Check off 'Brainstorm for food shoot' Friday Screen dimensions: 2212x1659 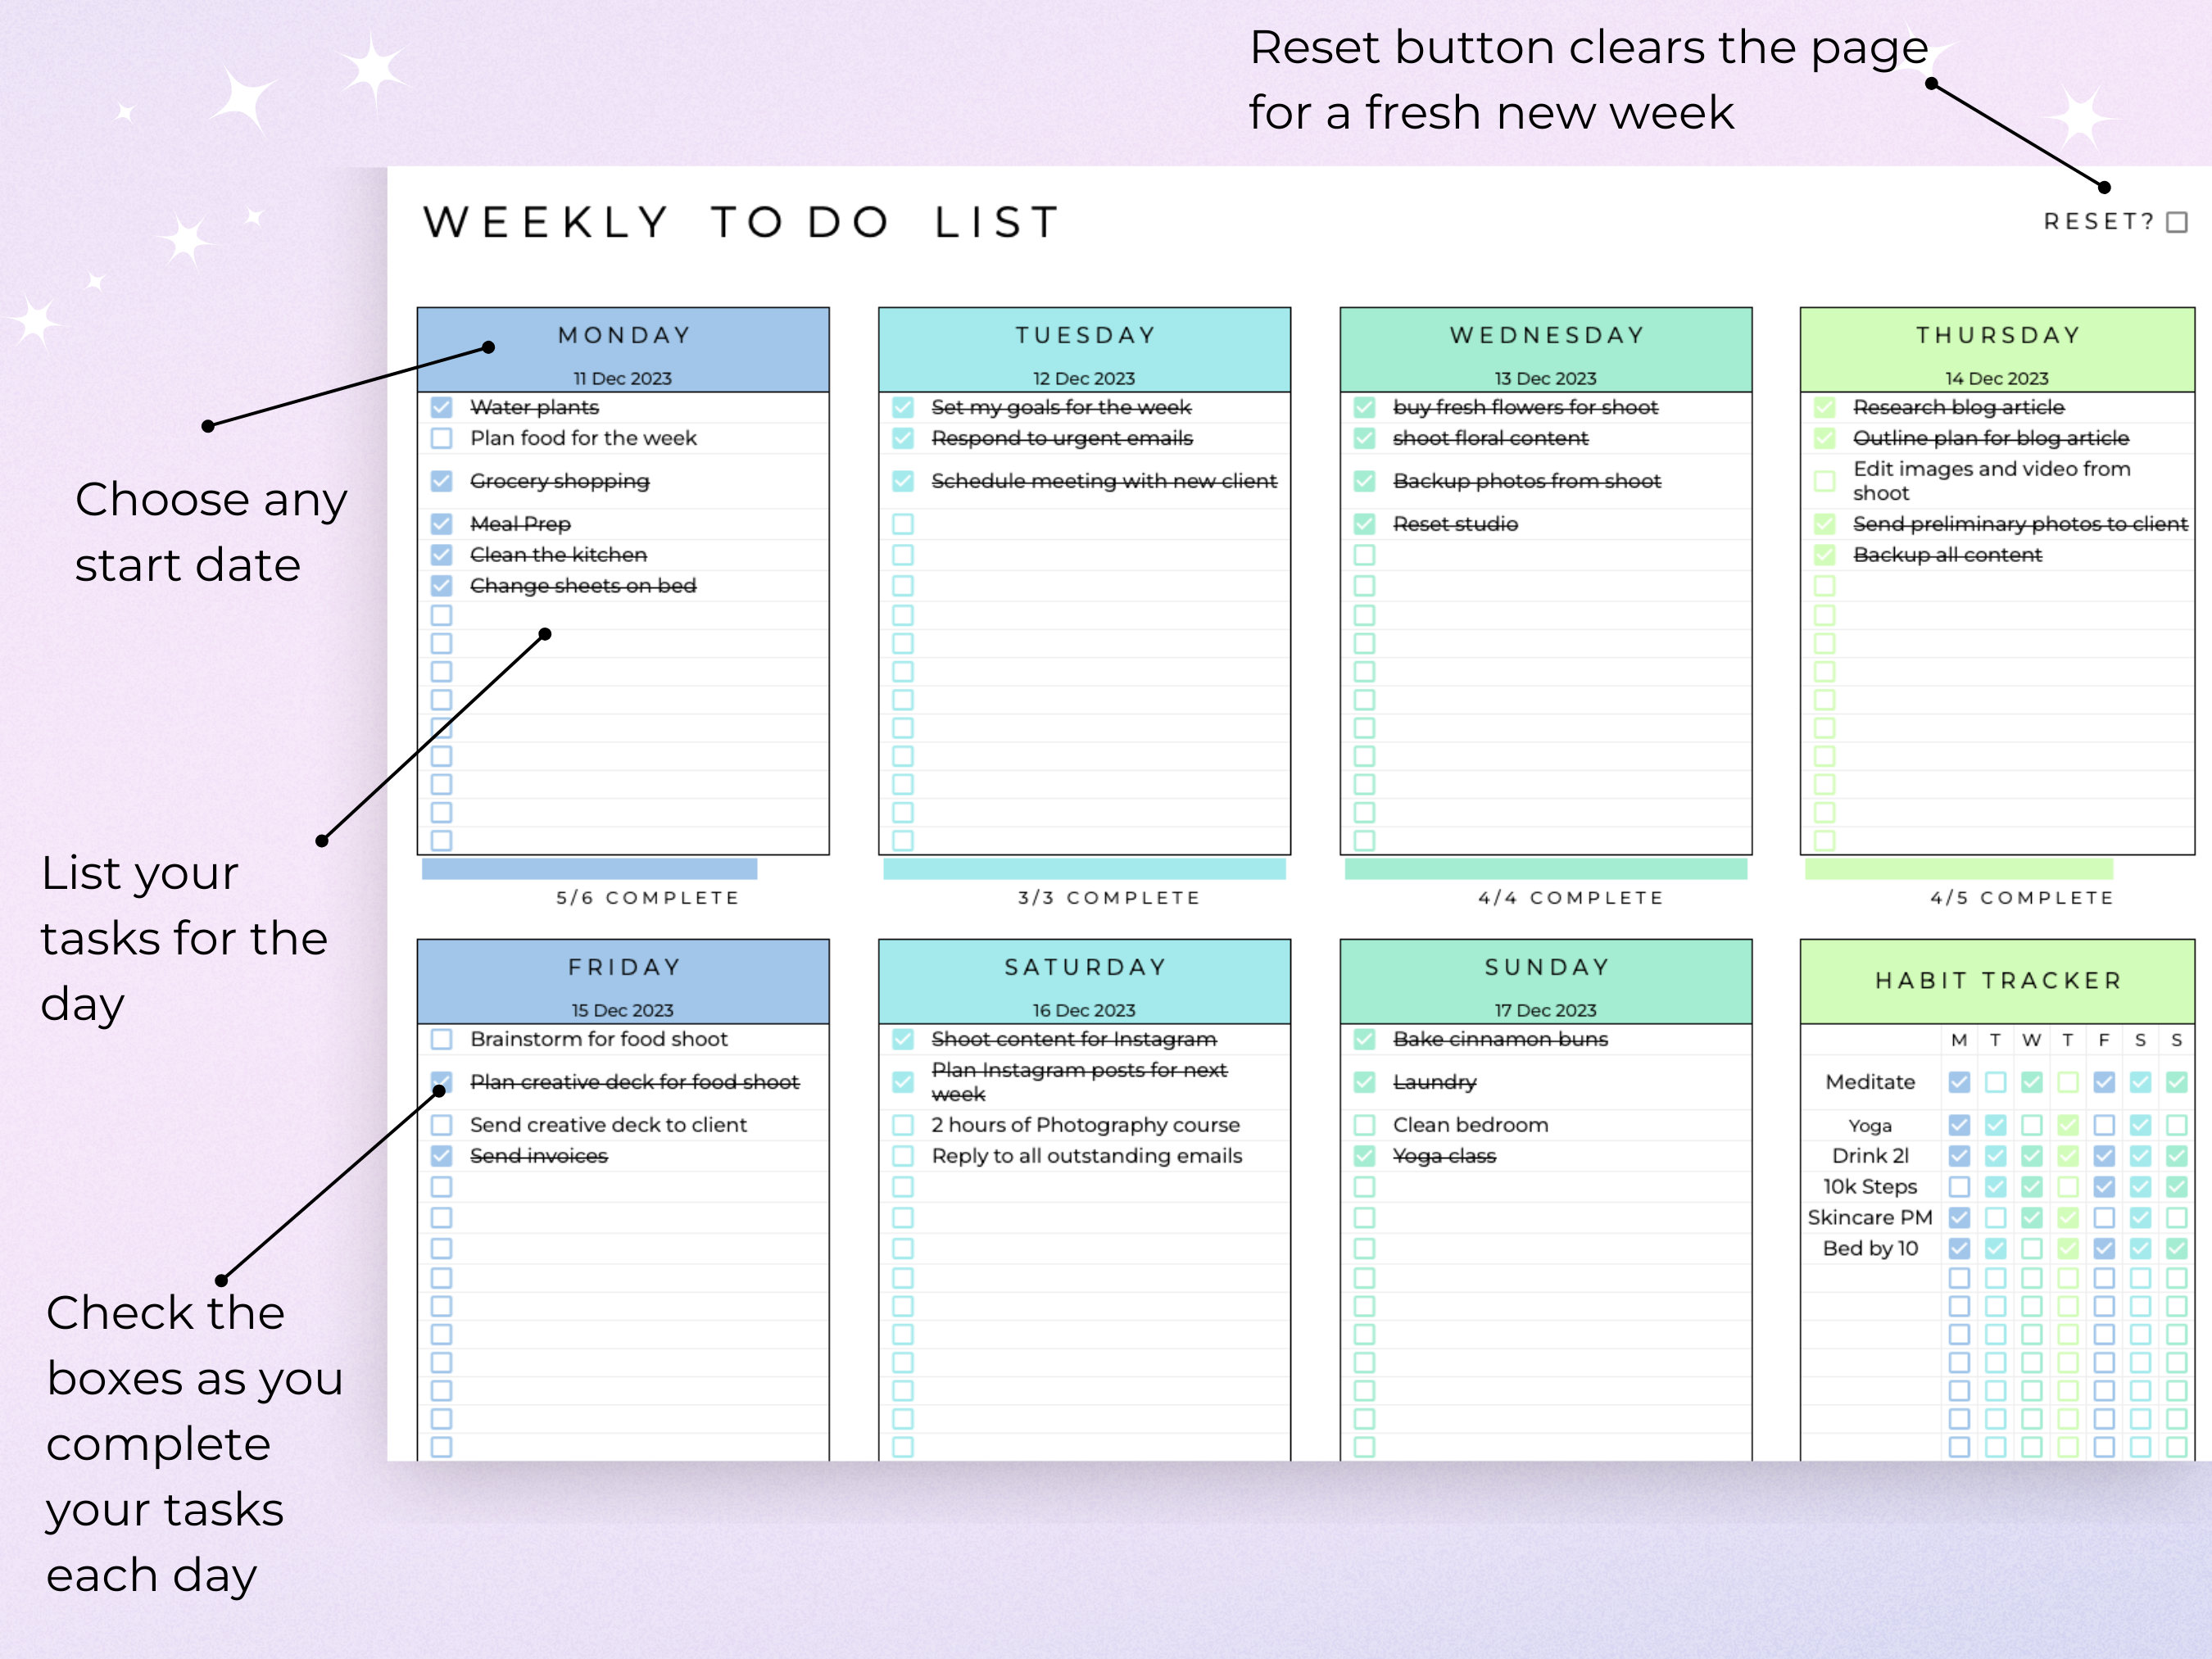[441, 1039]
